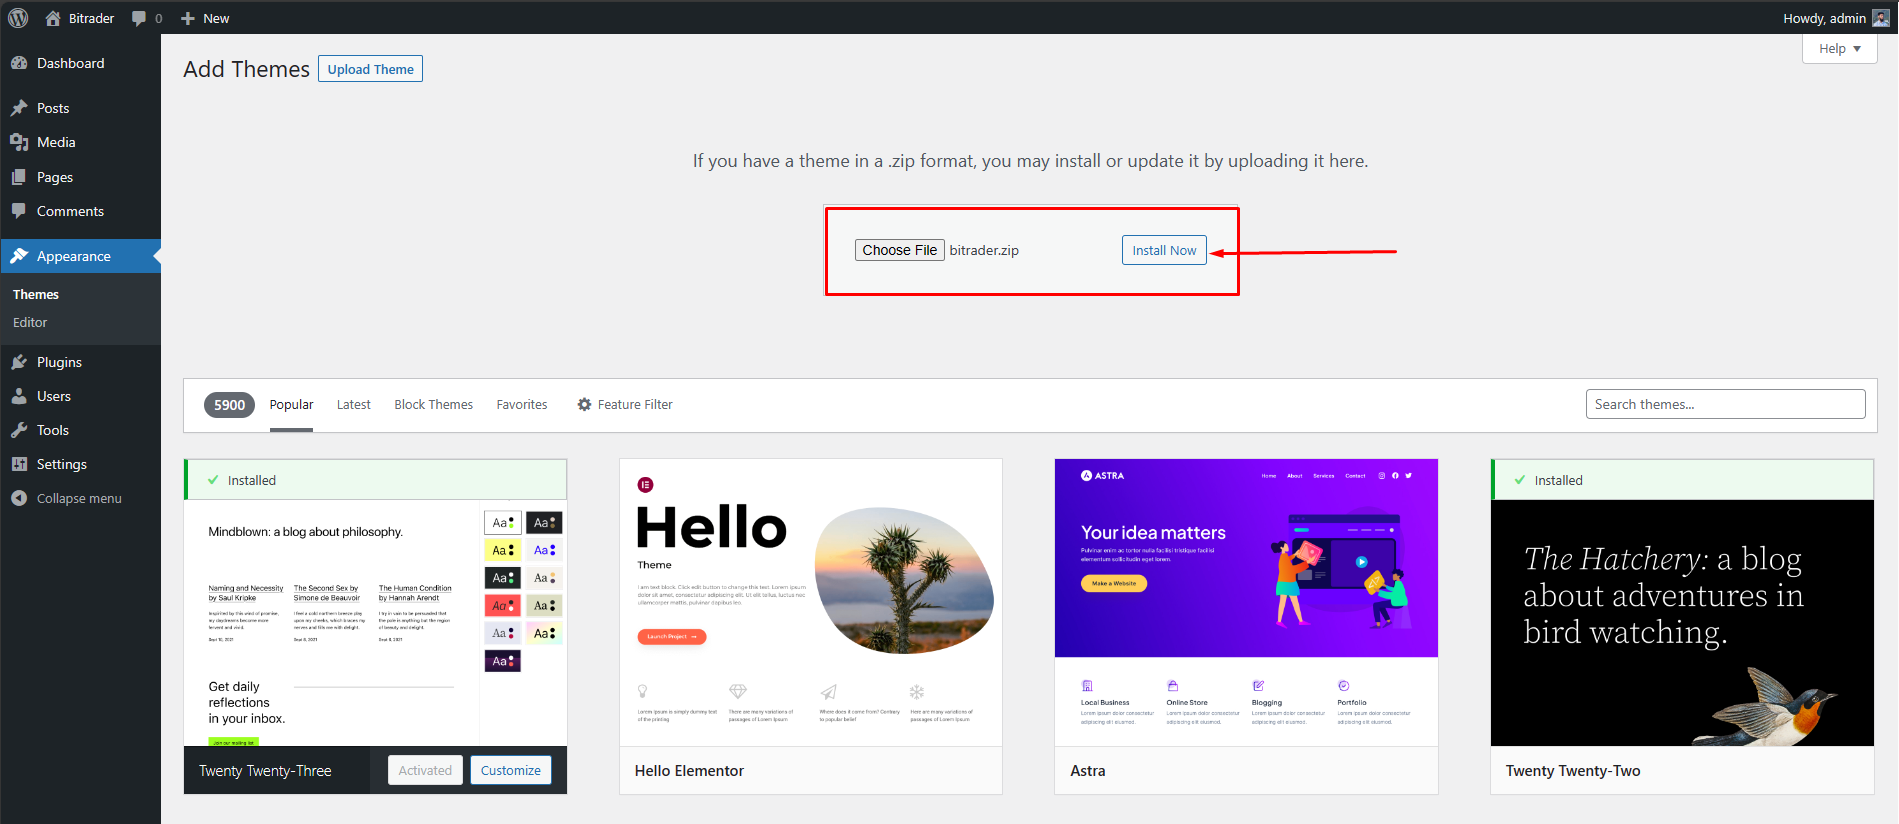Viewport: 1899px width, 824px height.
Task: Open the New content dropdown
Action: coord(205,18)
